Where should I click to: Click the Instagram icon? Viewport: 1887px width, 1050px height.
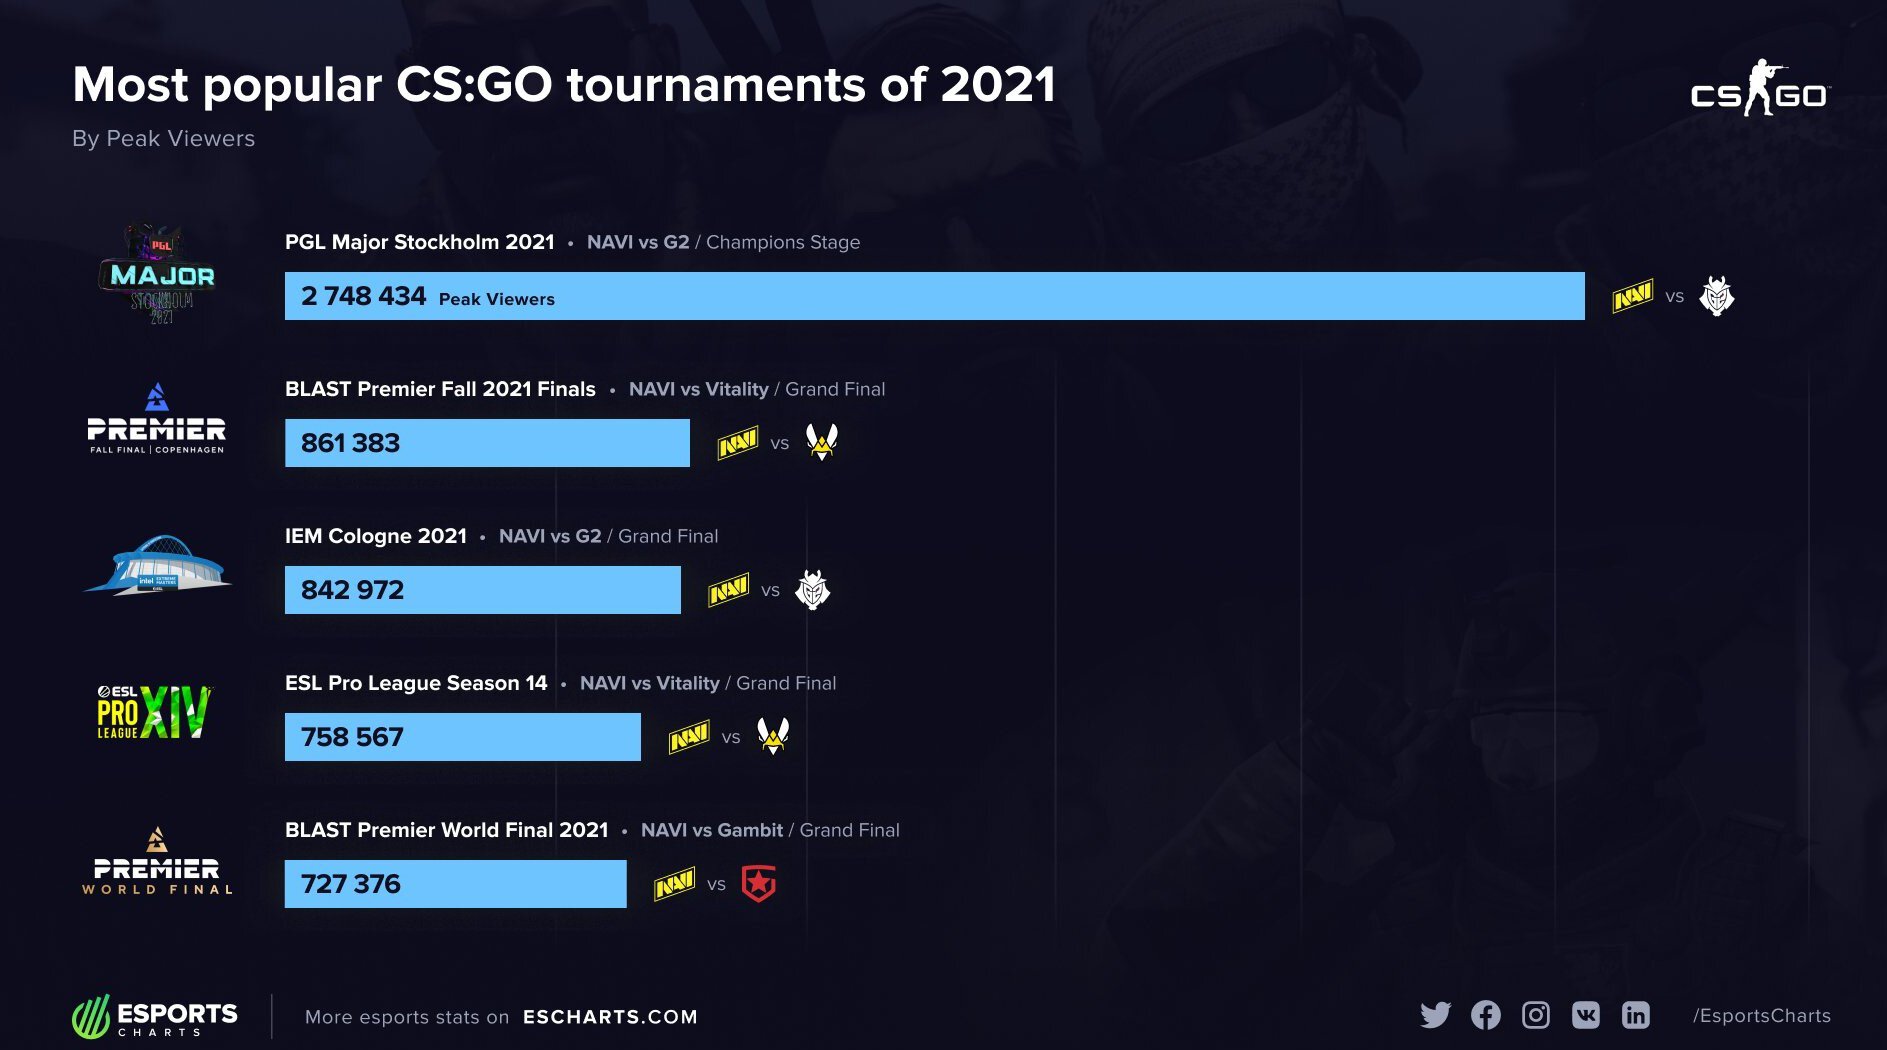pyautogui.click(x=1536, y=1015)
